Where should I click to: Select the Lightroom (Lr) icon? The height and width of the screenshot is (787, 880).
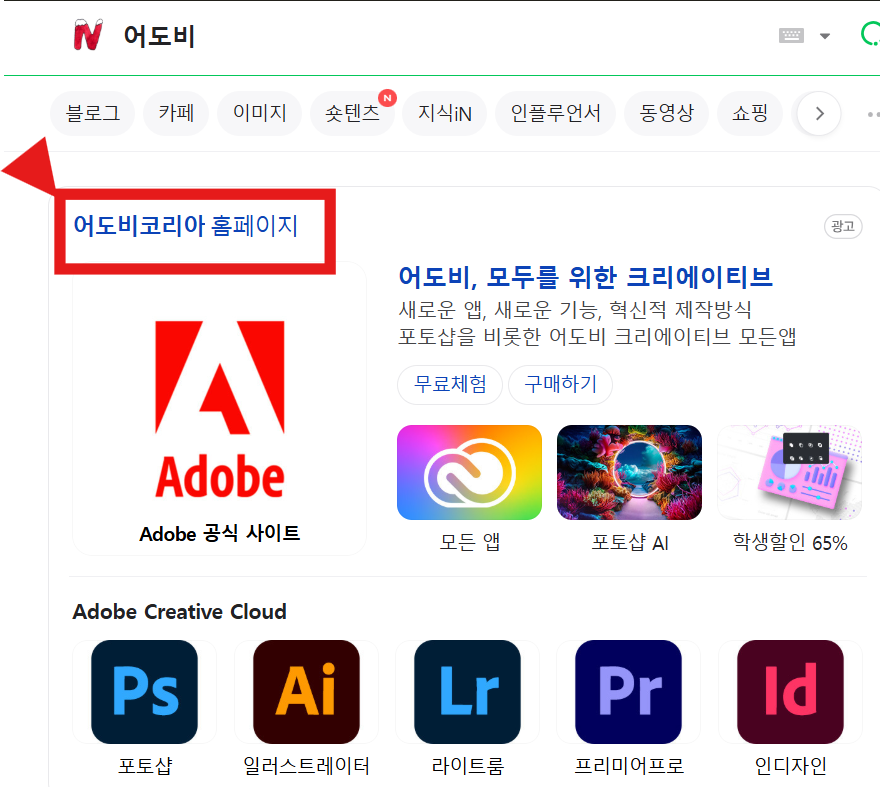pos(468,691)
